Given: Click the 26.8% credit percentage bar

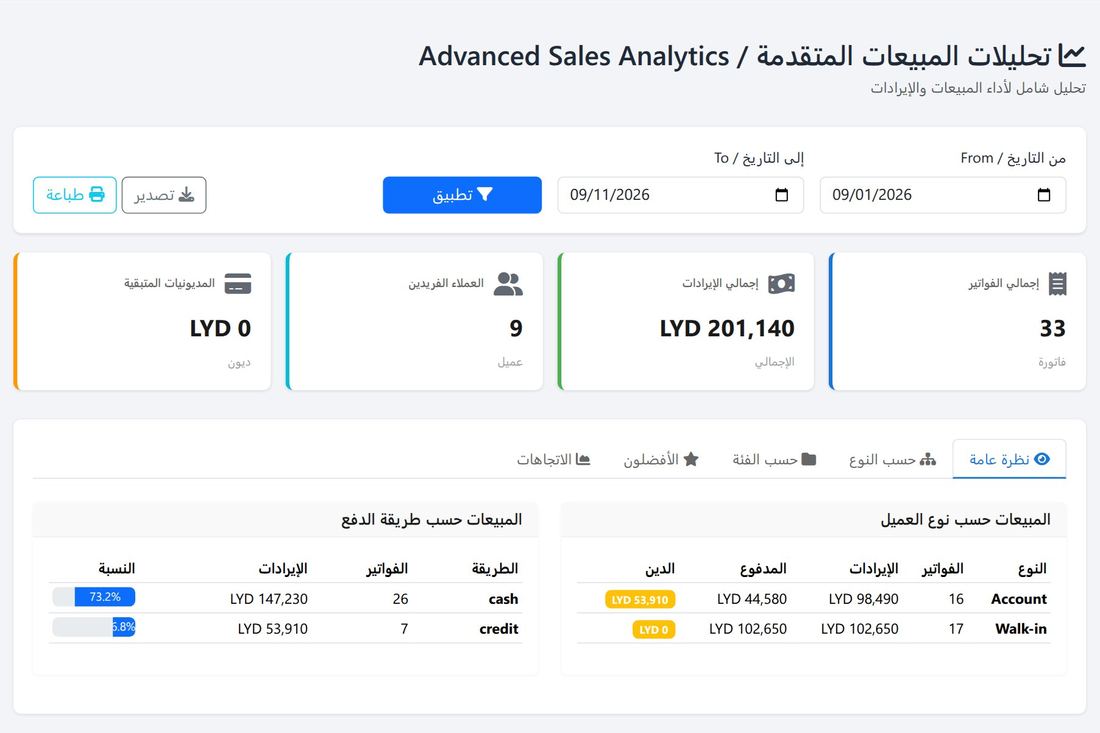Looking at the screenshot, I should click(x=123, y=627).
